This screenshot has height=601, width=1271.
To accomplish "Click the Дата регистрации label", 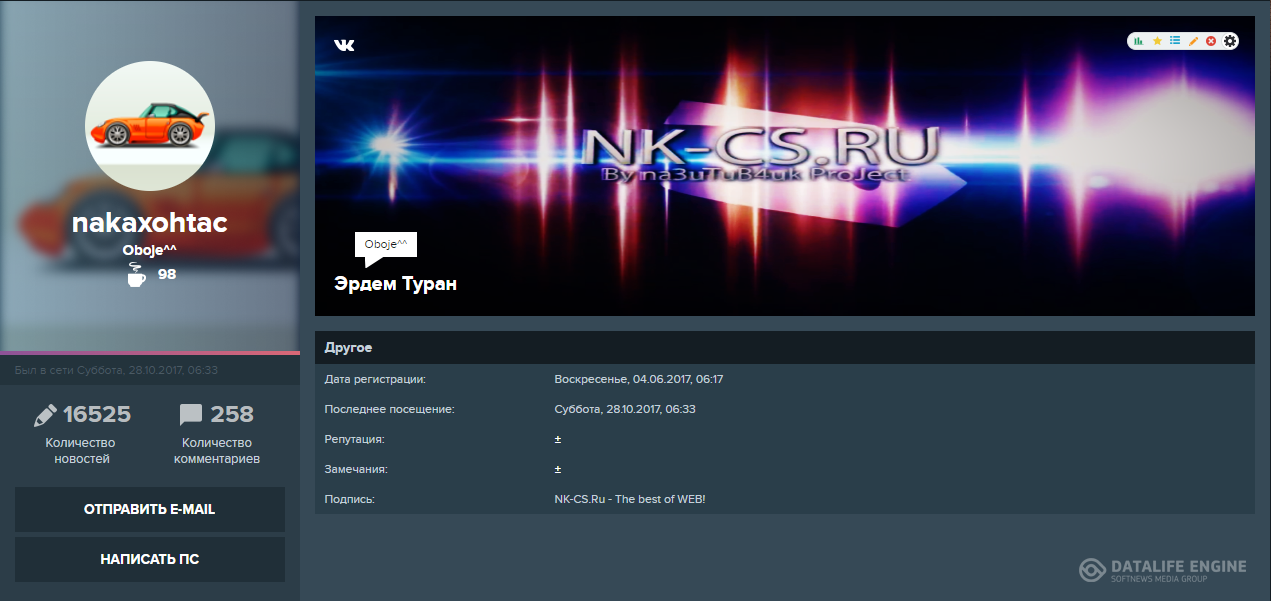I will click(375, 379).
